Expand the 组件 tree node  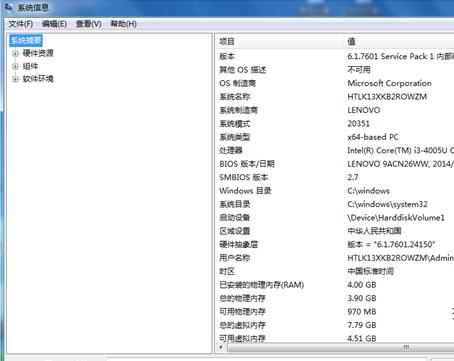15,66
